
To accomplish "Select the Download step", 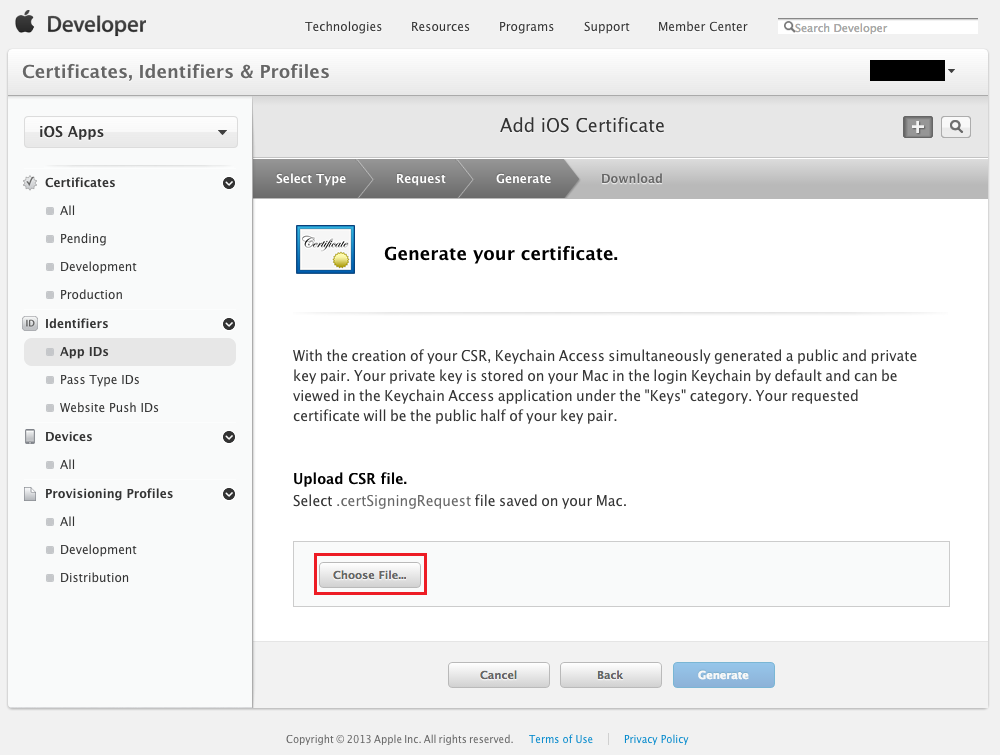I will point(632,179).
